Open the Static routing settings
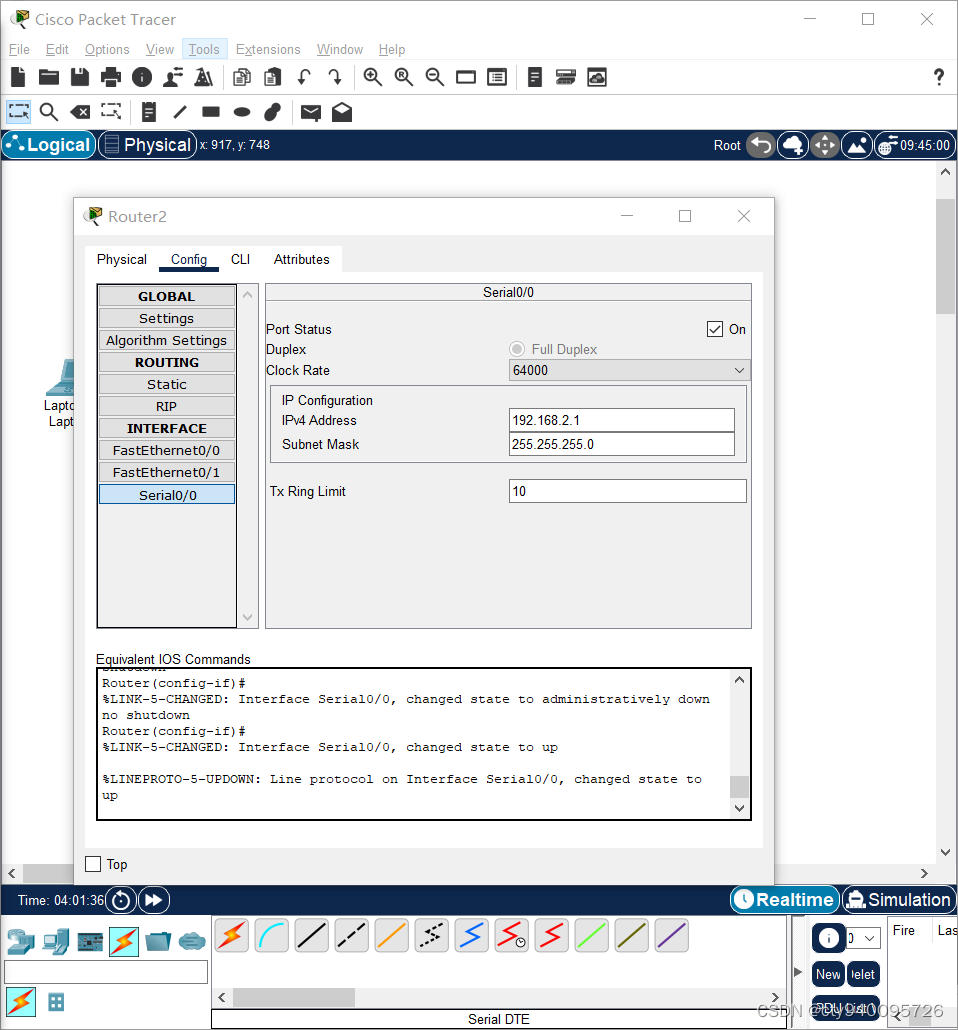Viewport: 958px width, 1030px height. [x=167, y=384]
